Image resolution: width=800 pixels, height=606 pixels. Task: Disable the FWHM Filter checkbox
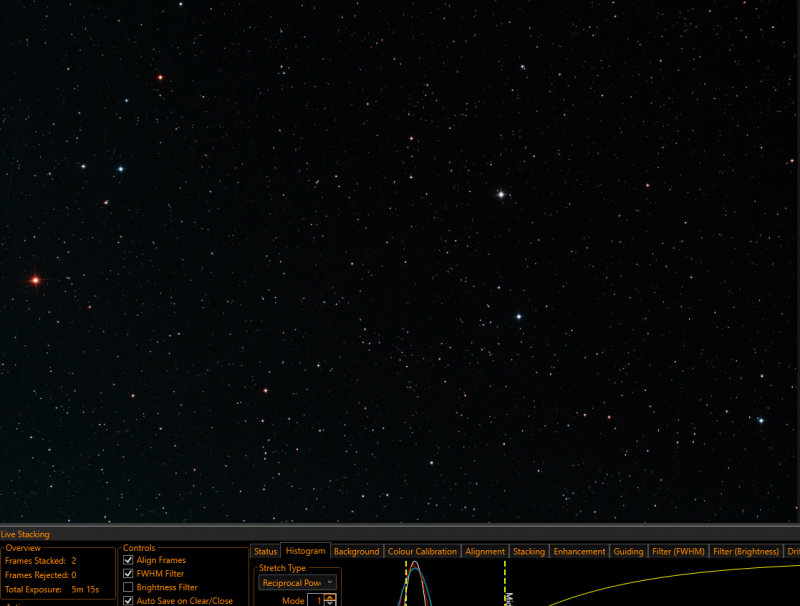tap(128, 574)
